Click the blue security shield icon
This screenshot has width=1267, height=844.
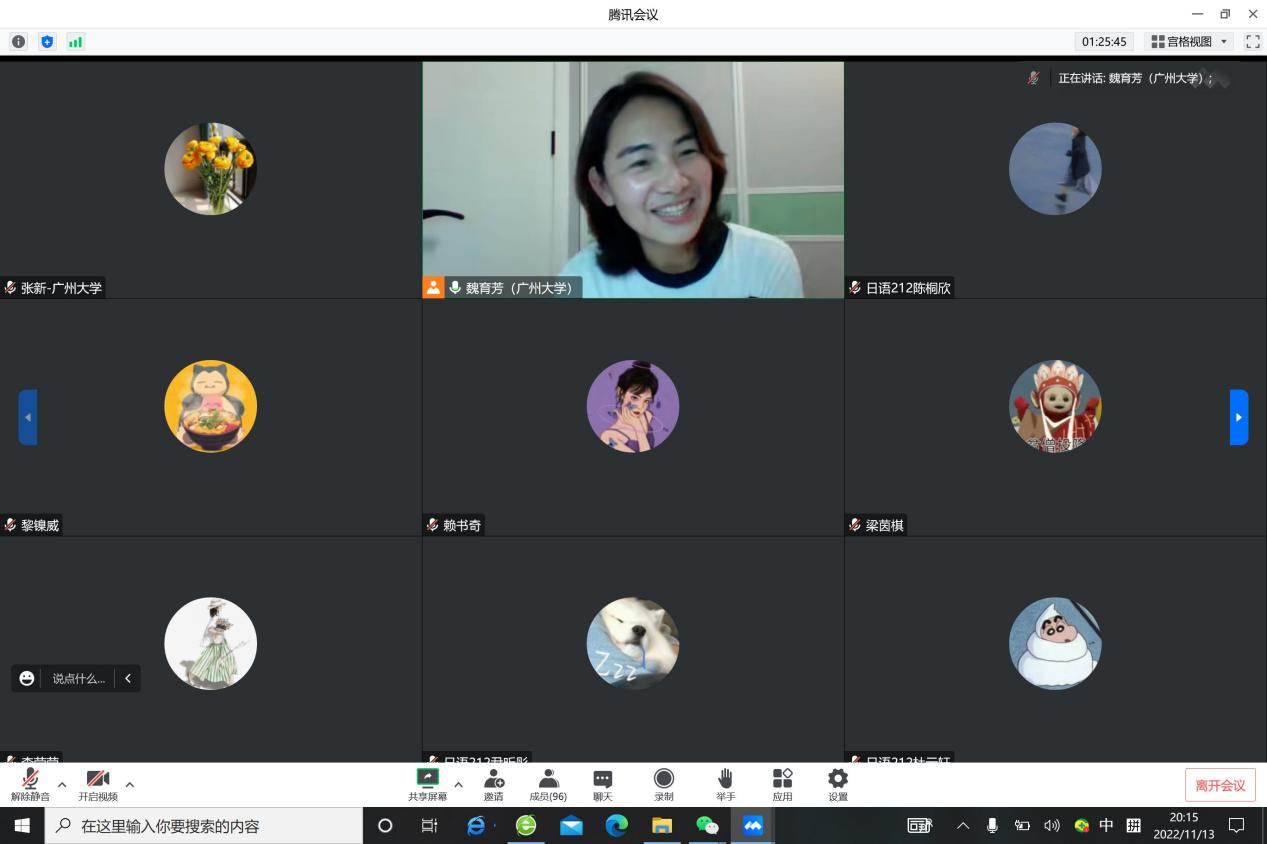pos(47,42)
